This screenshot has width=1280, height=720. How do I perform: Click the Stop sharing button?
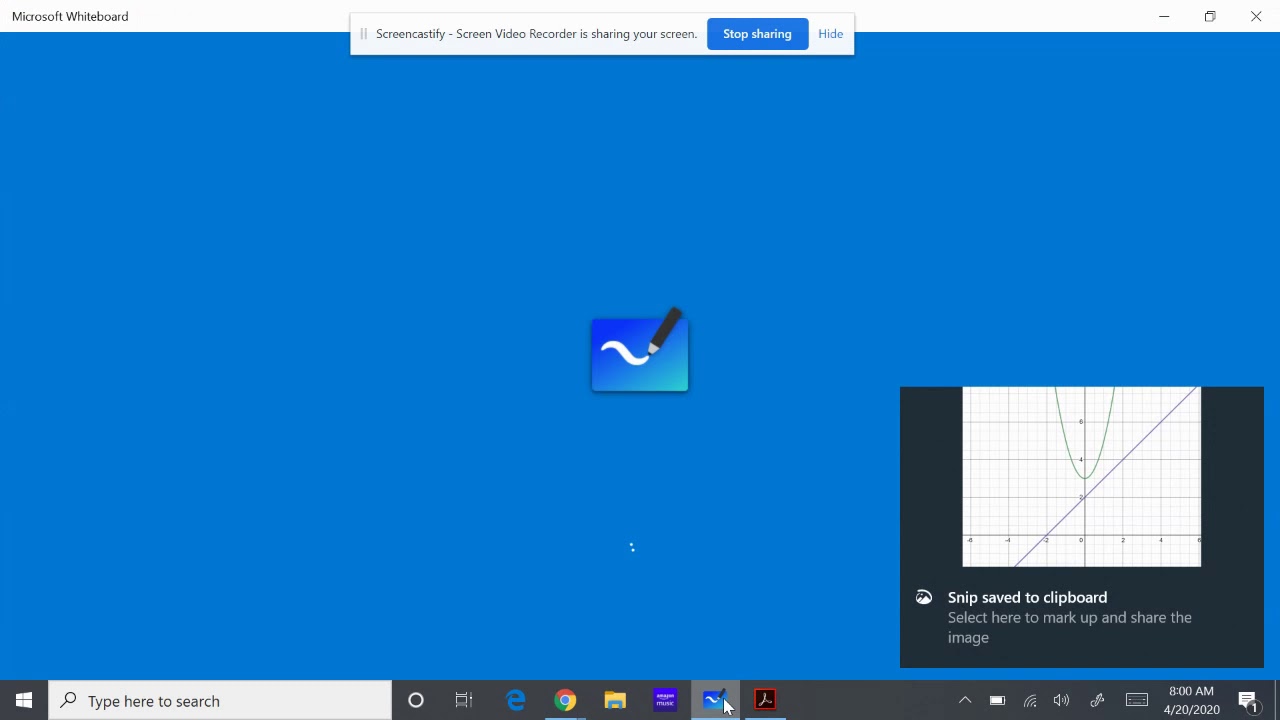click(x=757, y=34)
